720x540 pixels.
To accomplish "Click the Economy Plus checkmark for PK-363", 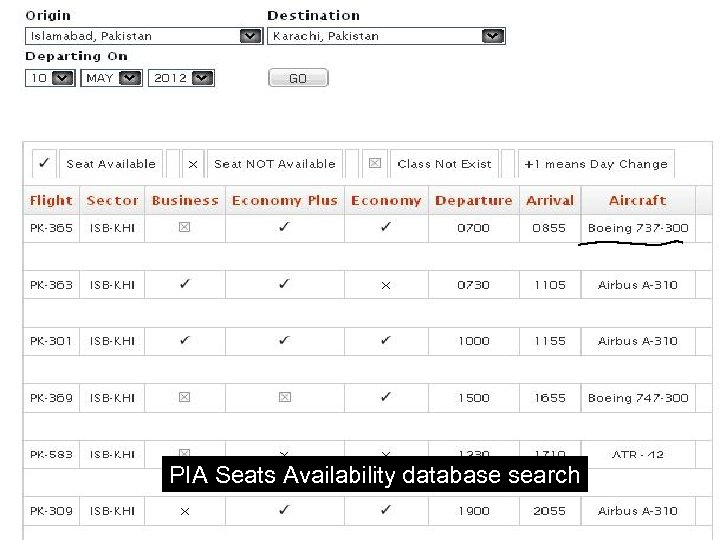I will click(284, 284).
